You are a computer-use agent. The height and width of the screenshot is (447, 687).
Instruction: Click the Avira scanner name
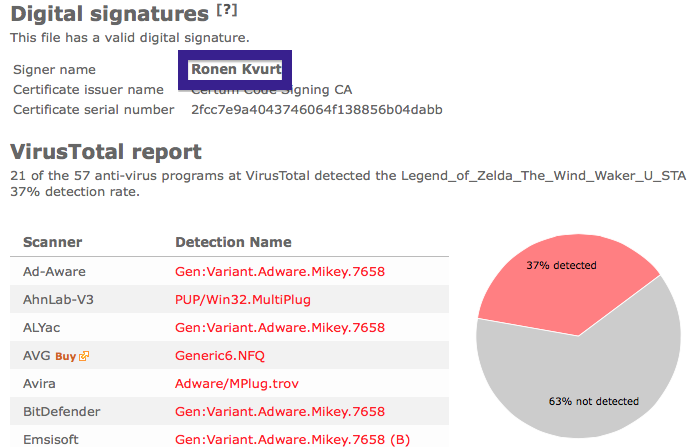pos(39,384)
